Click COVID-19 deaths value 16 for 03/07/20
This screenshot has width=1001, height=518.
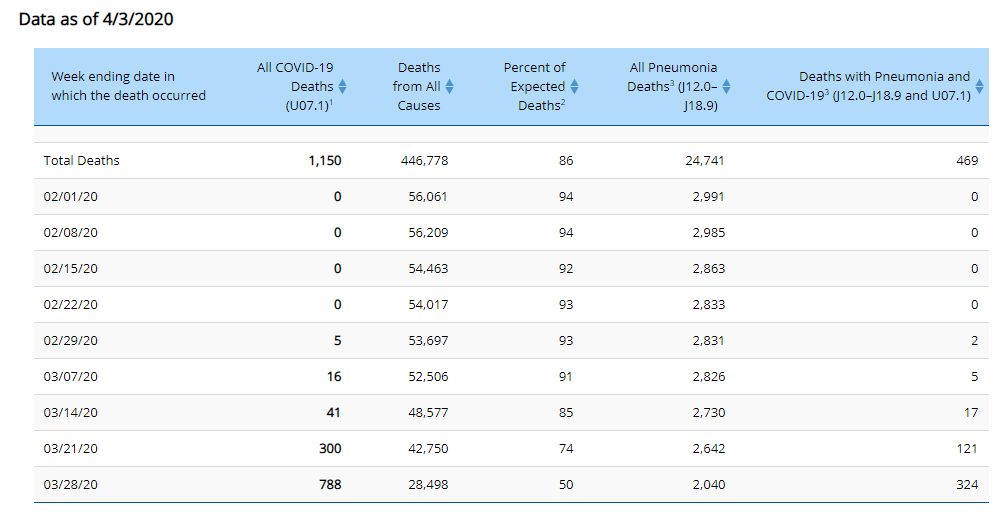point(334,376)
